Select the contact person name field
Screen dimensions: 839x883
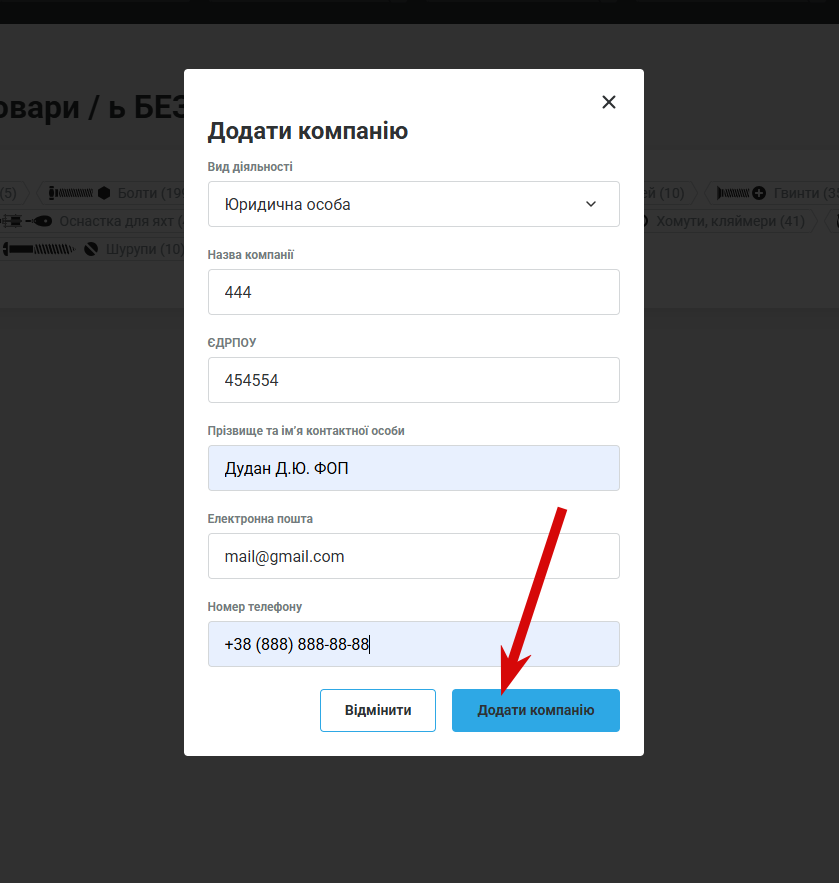[414, 468]
